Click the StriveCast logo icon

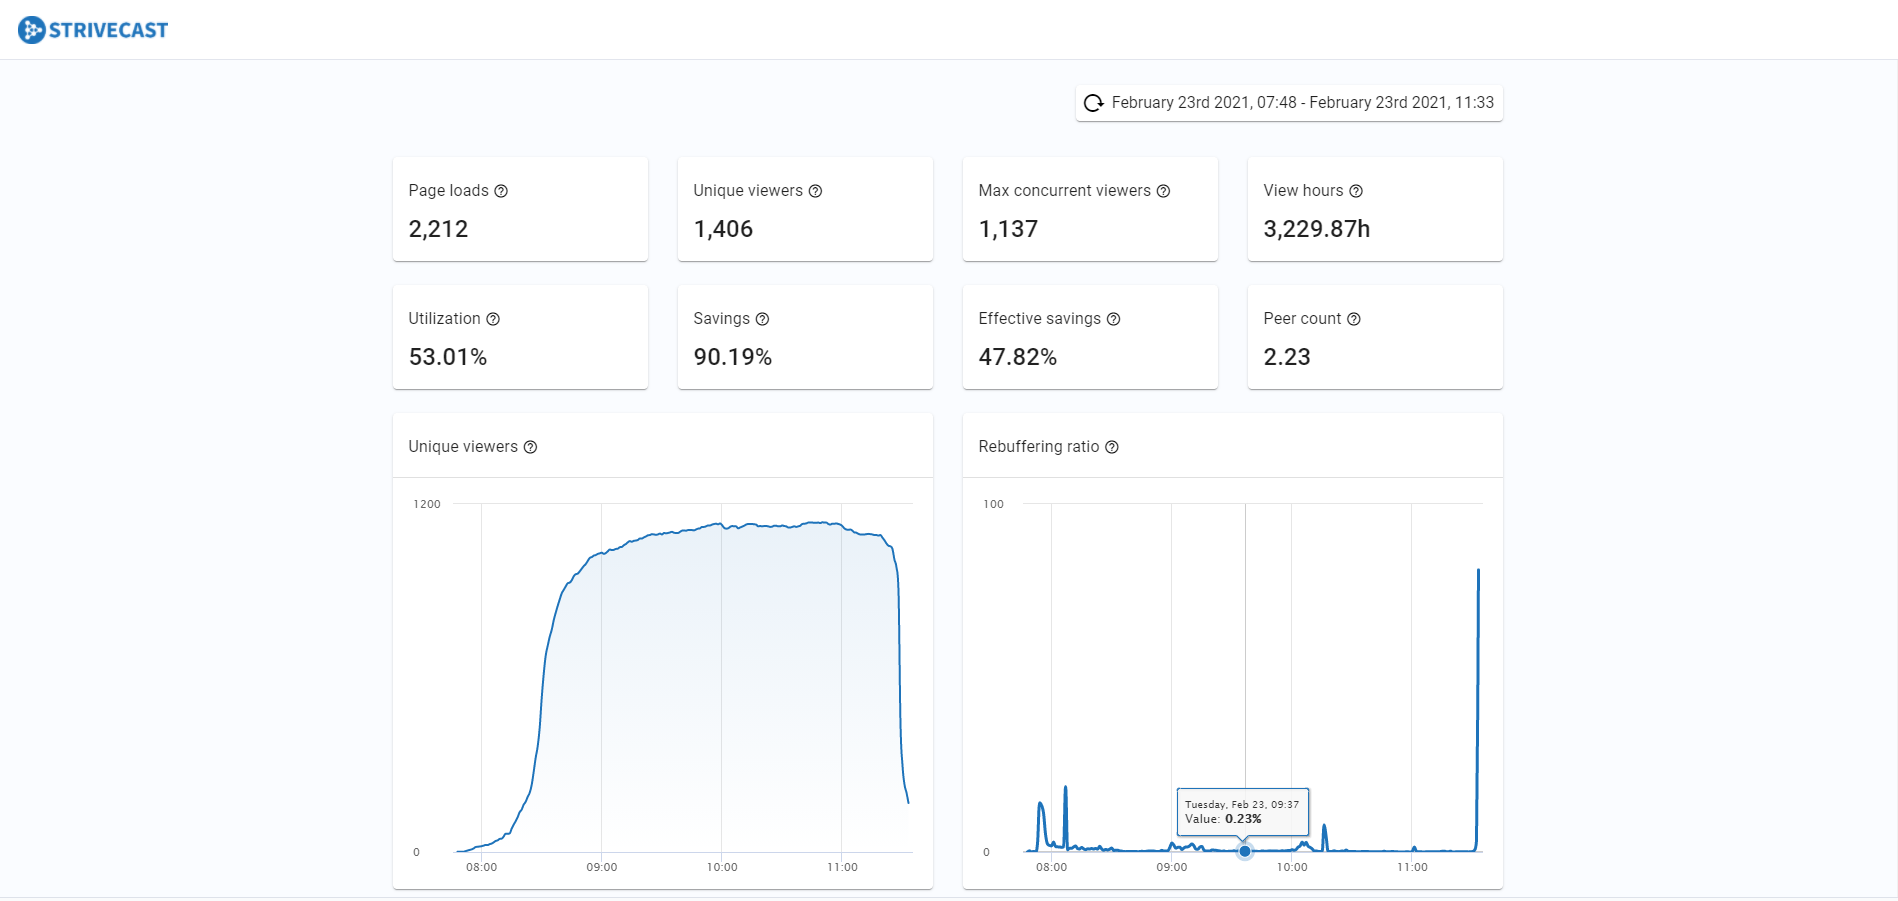tap(30, 29)
